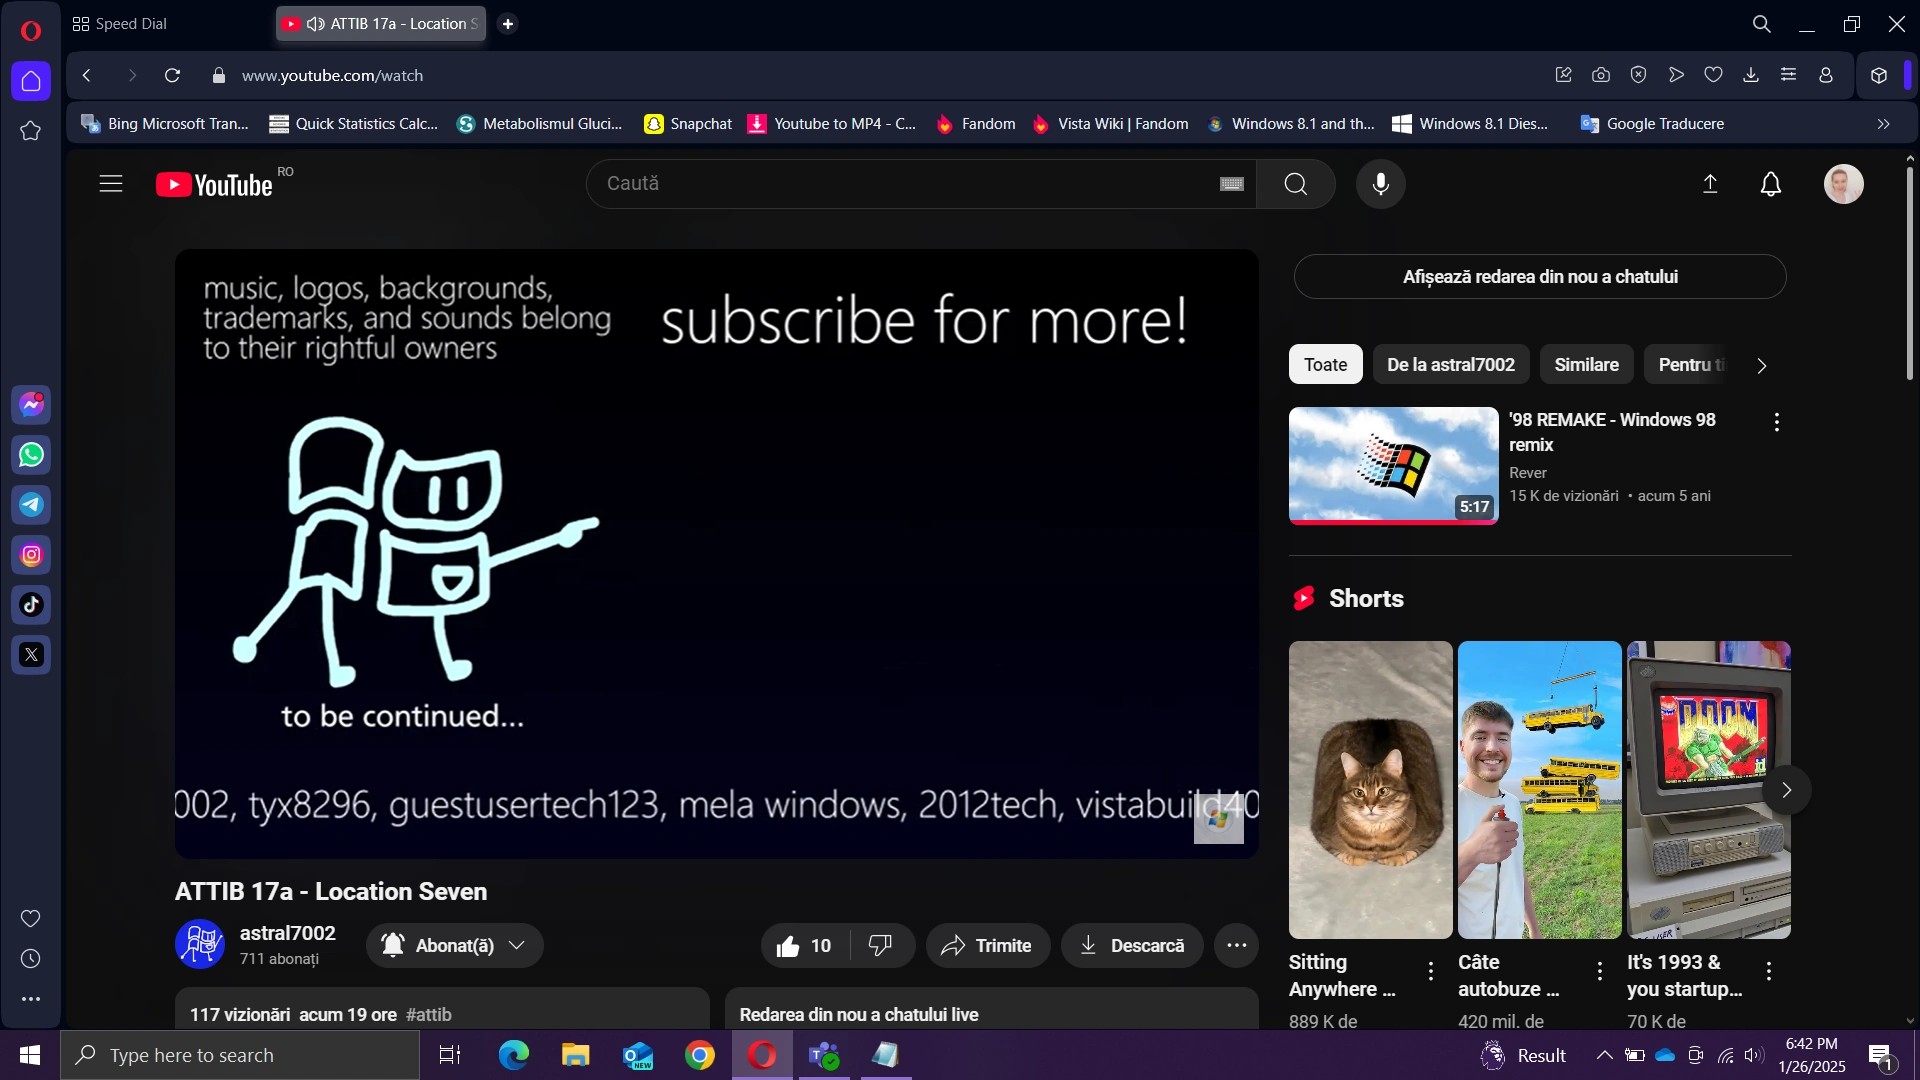The width and height of the screenshot is (1920, 1080).
Task: Open the YouTube hamburger guide menu
Action: 111,184
